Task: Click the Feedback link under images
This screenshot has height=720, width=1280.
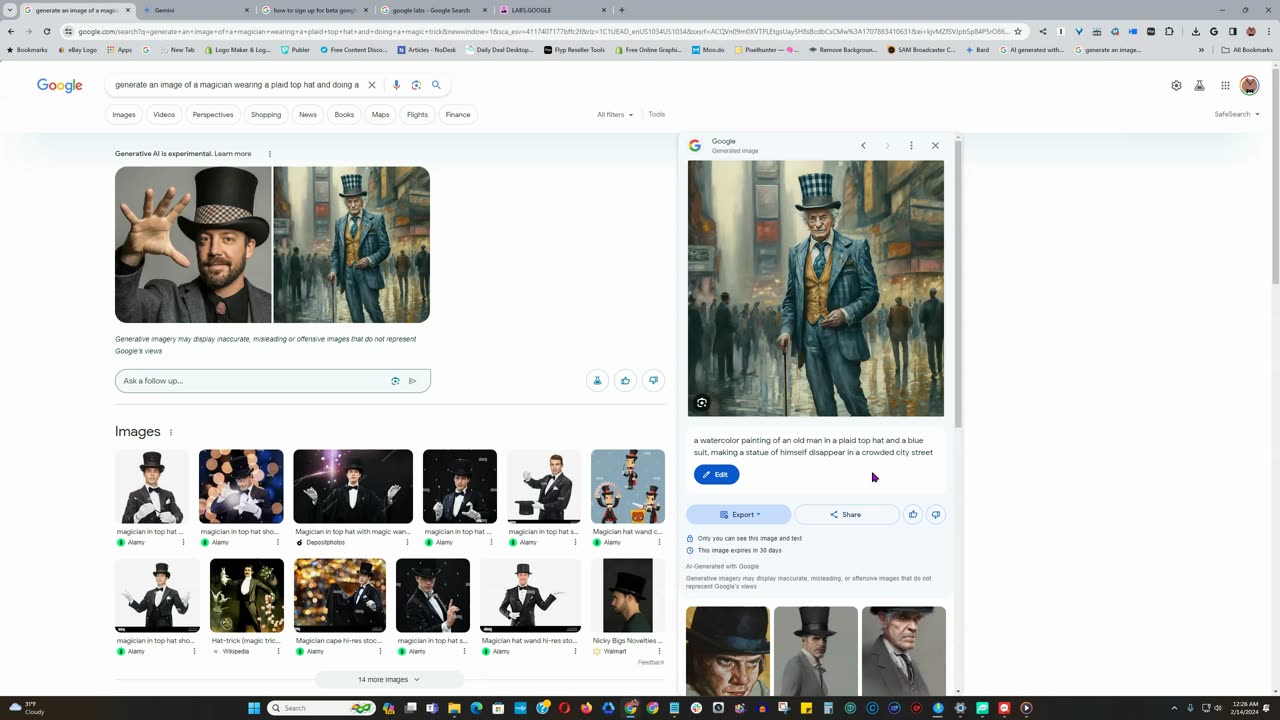Action: point(651,663)
